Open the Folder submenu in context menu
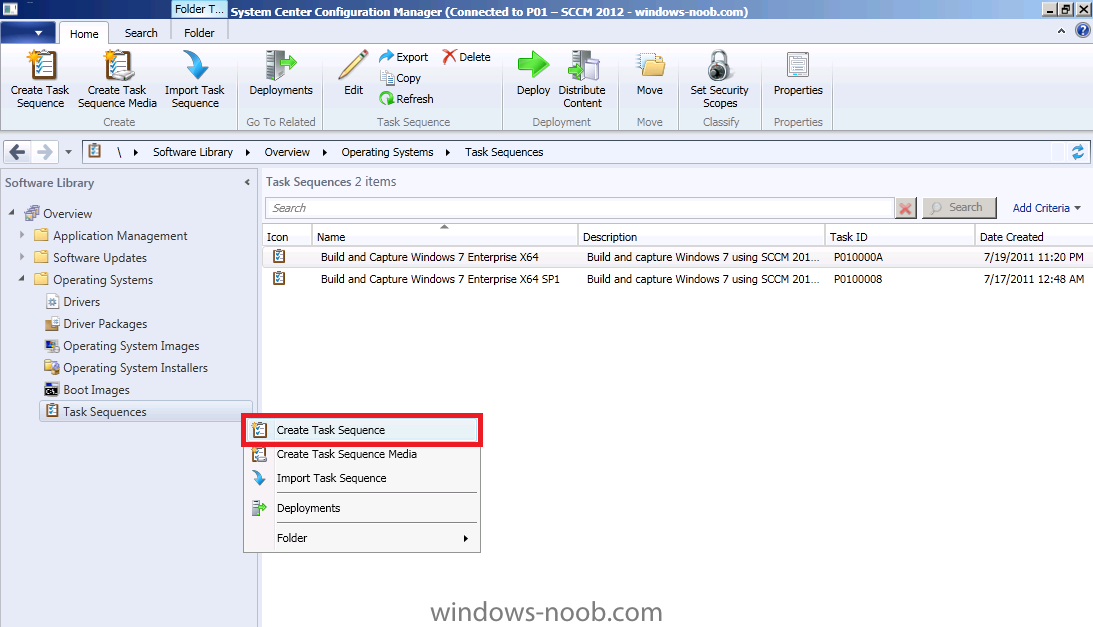Image resolution: width=1093 pixels, height=627 pixels. [x=362, y=538]
